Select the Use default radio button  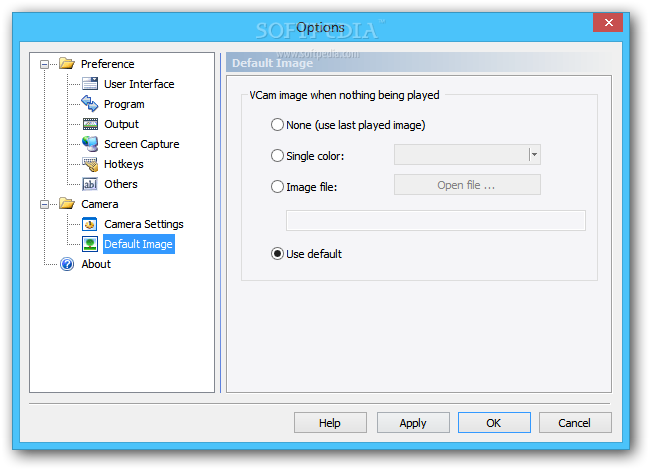point(277,254)
